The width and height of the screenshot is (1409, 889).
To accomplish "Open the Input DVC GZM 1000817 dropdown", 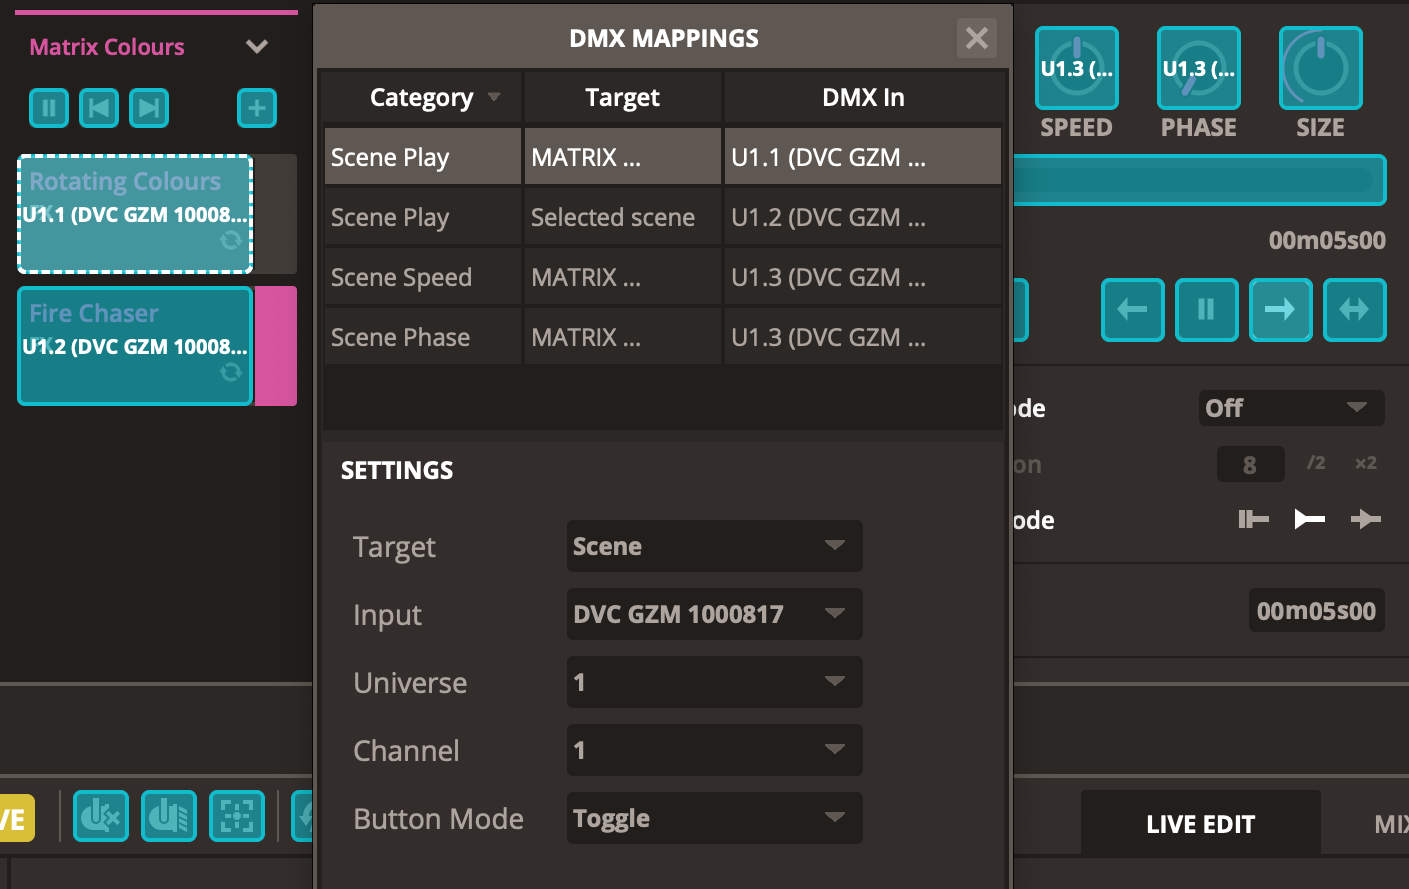I will (714, 614).
